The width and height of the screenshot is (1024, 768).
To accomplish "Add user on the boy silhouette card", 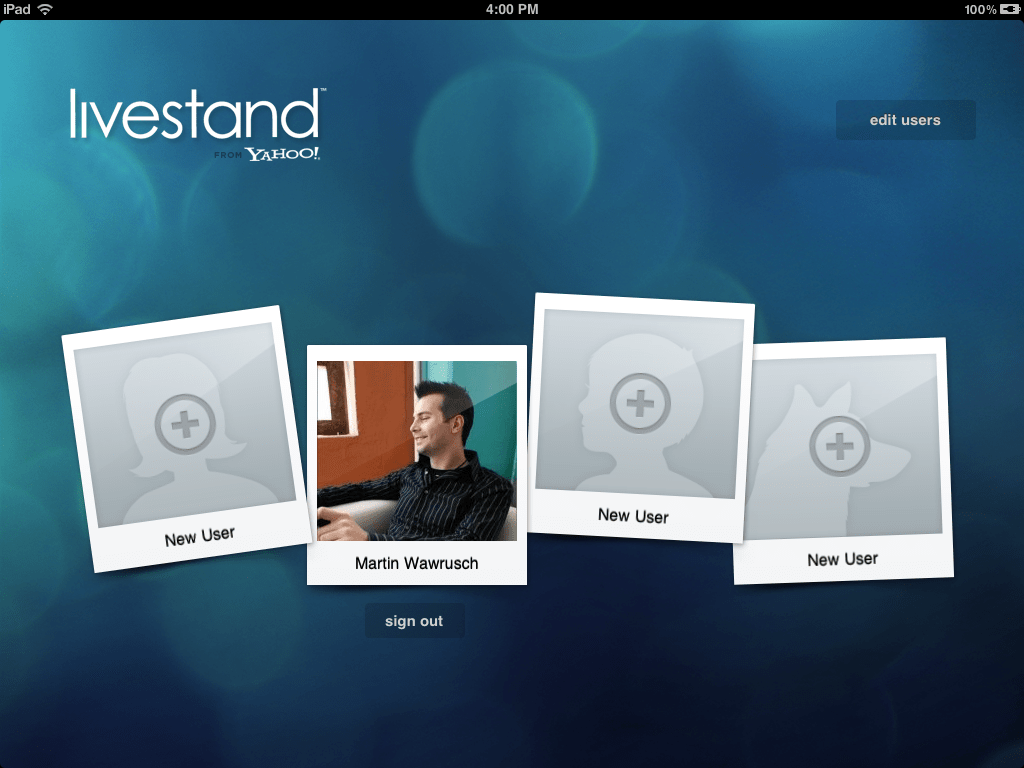I will coord(640,403).
